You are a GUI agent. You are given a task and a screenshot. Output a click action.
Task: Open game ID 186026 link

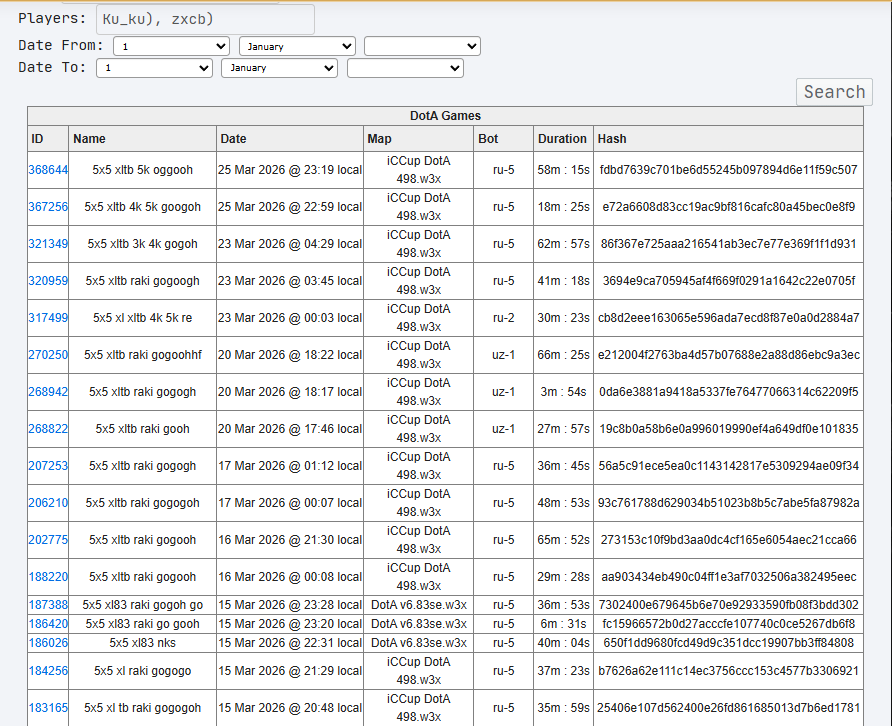pyautogui.click(x=48, y=643)
